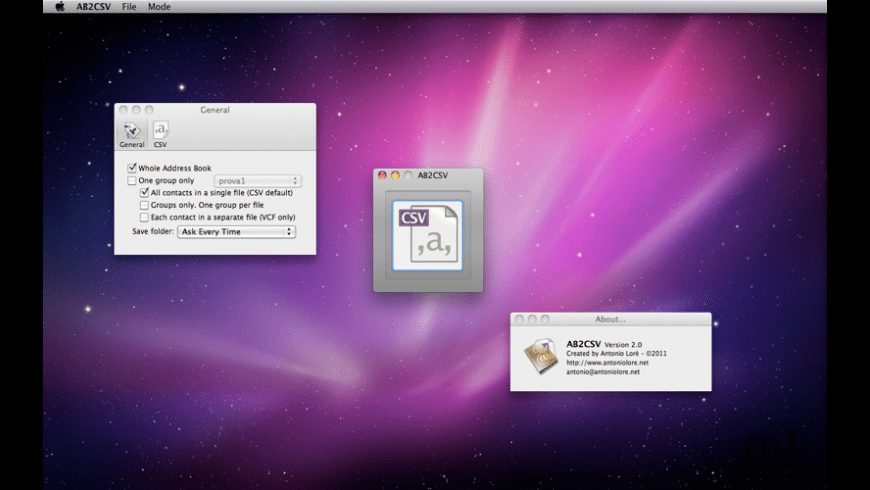This screenshot has width=870, height=490.
Task: Close the General preferences window
Action: [123, 110]
